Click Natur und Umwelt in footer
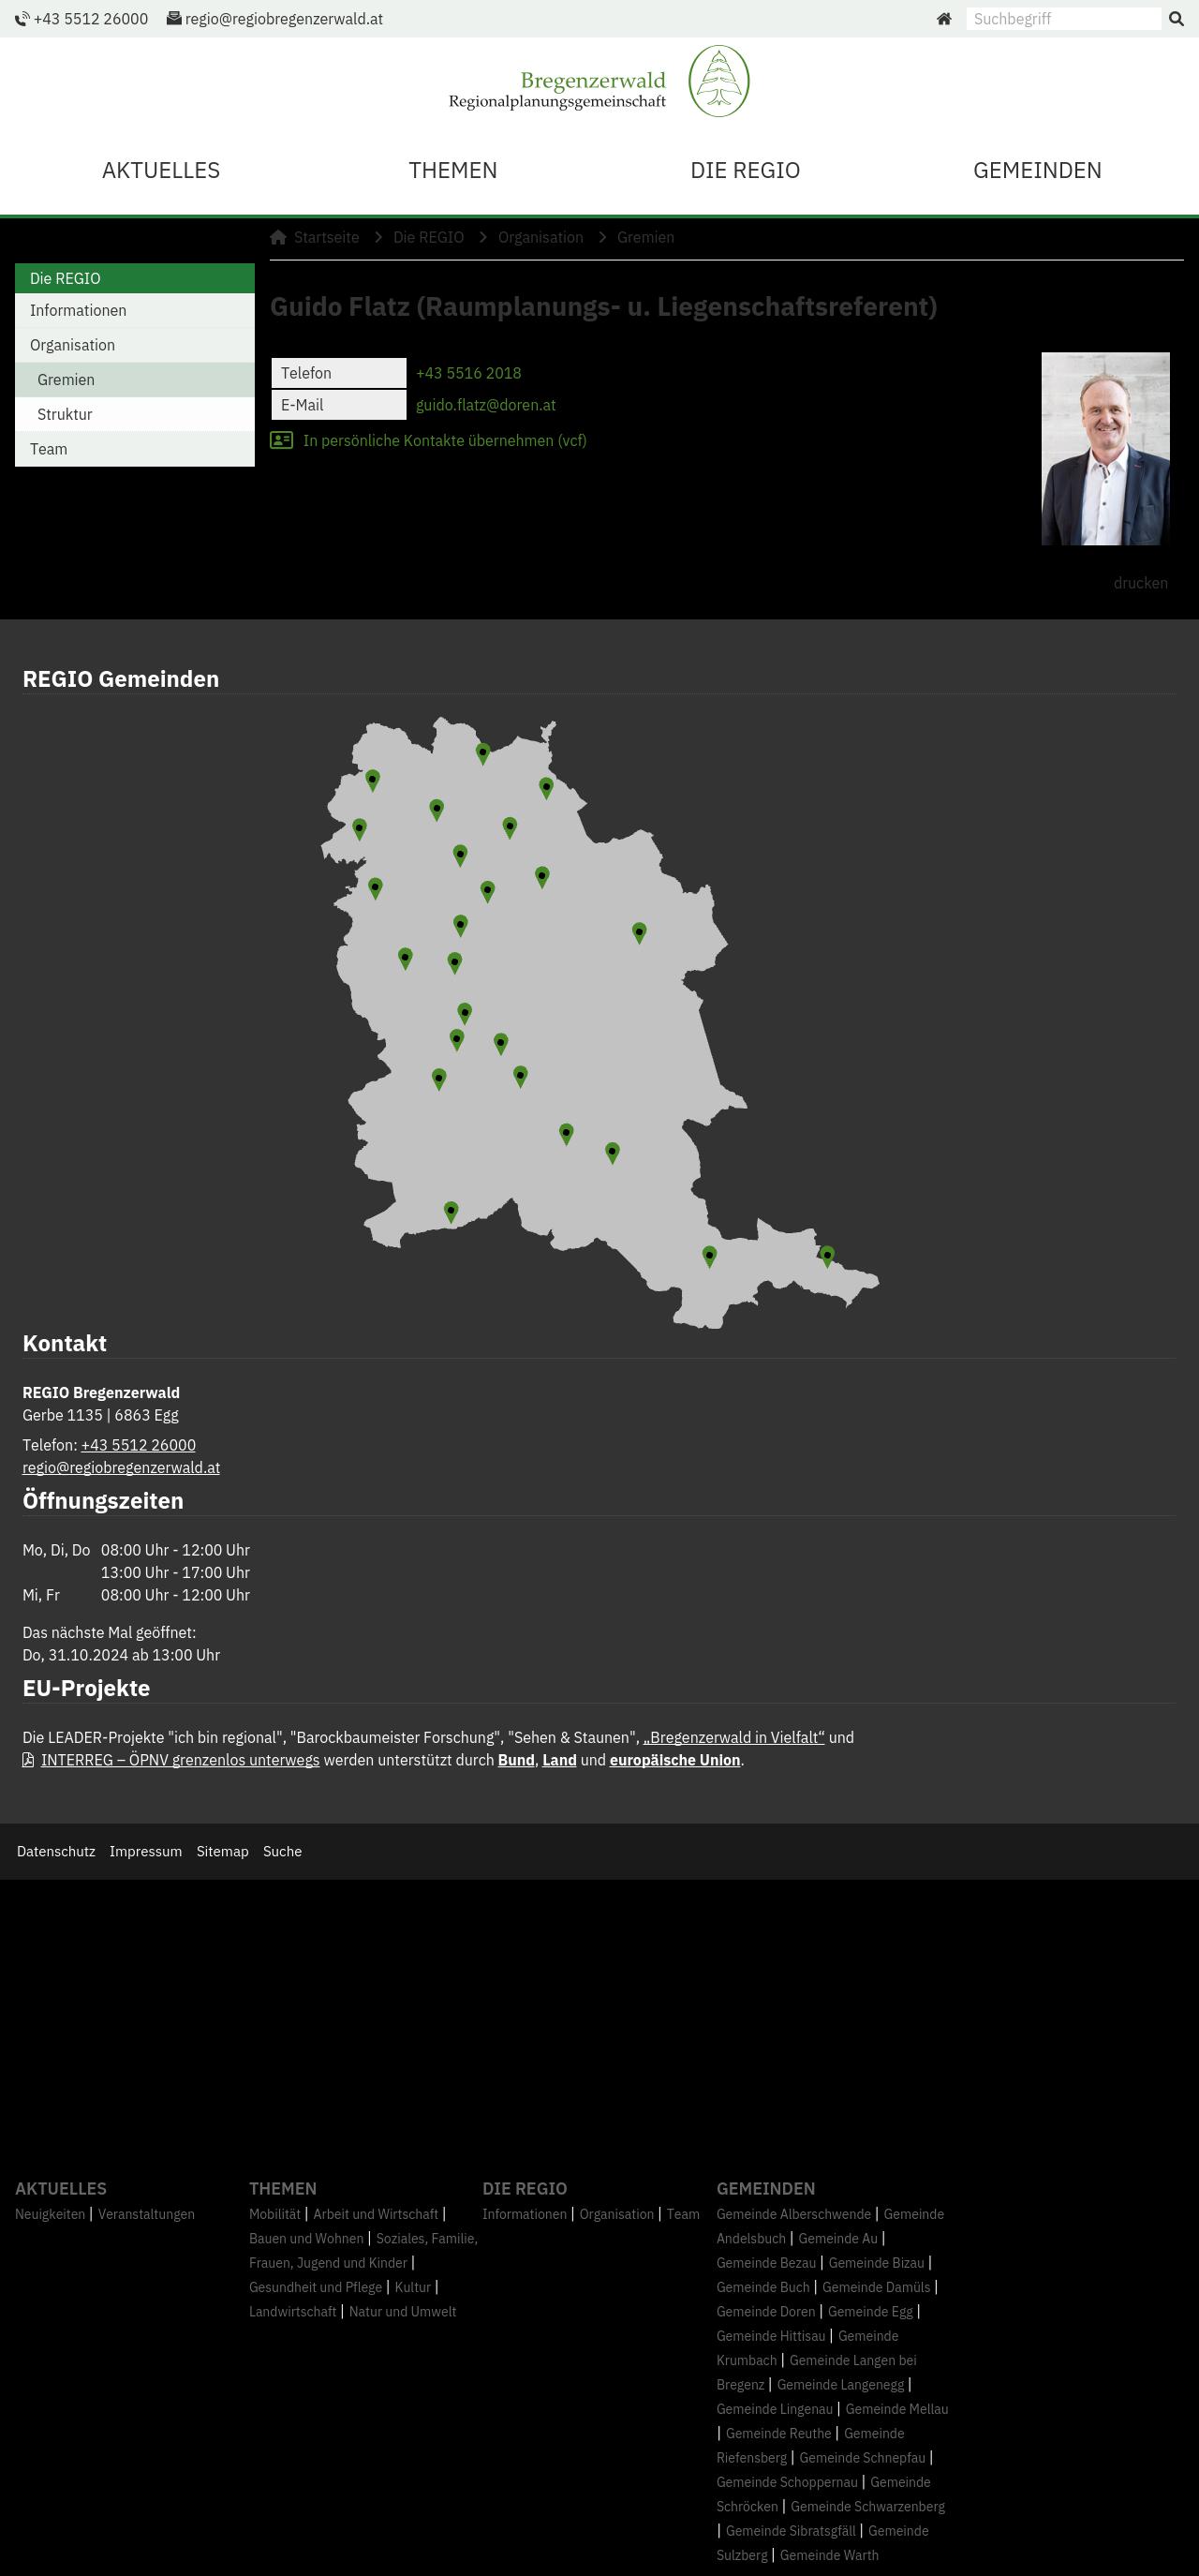 click(402, 2311)
